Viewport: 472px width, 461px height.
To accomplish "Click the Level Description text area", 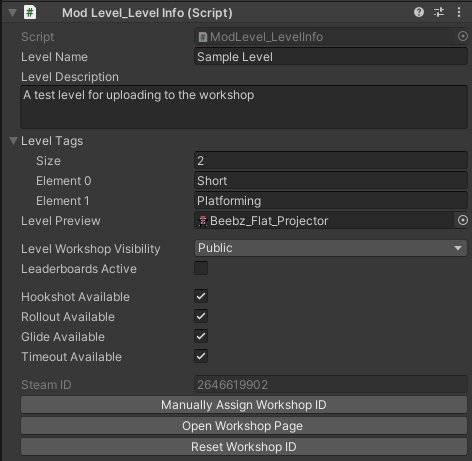I will 244,107.
